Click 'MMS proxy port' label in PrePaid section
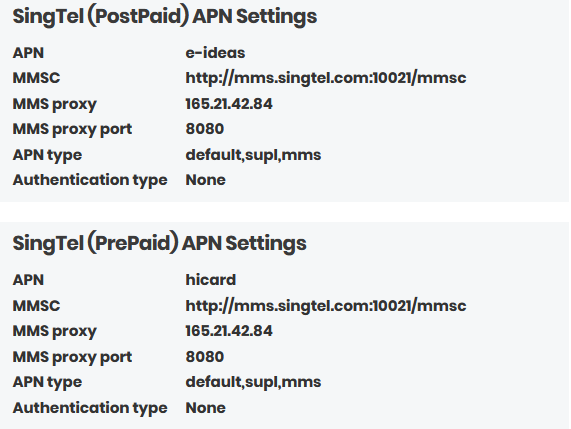This screenshot has width=571, height=429. [x=72, y=357]
